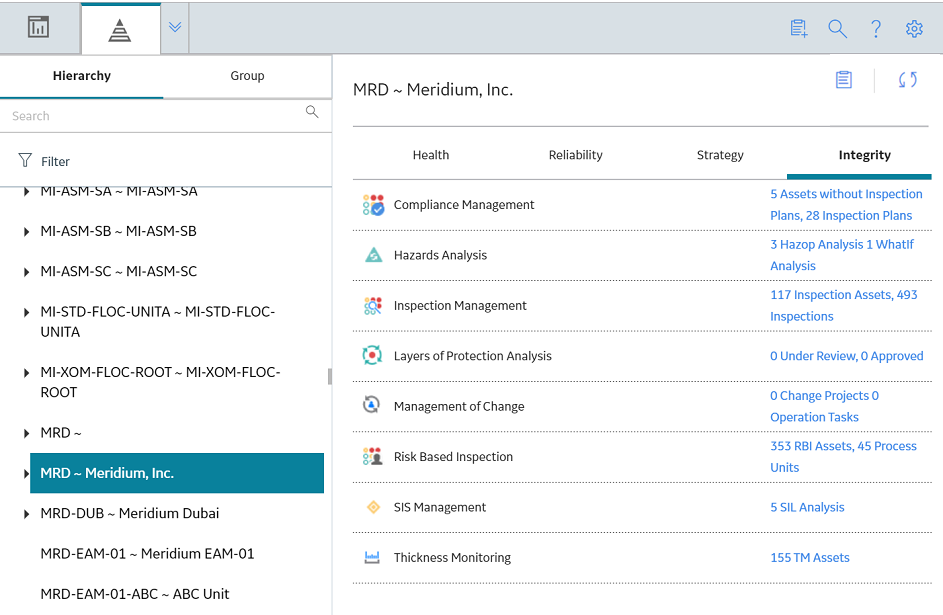This screenshot has height=615, width=943.
Task: Switch to the Group tab
Action: point(247,76)
